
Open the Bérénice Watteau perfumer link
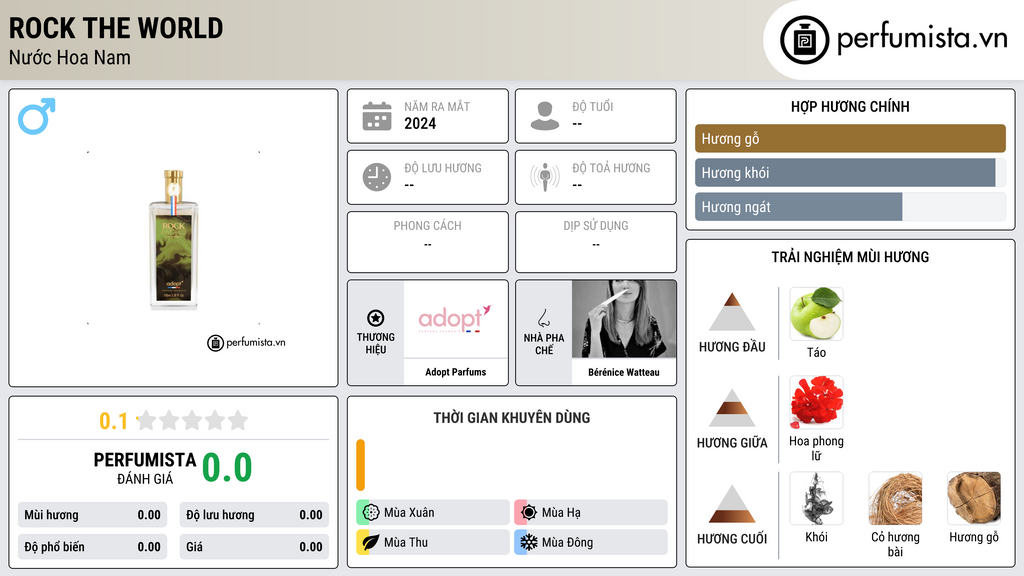pos(624,372)
